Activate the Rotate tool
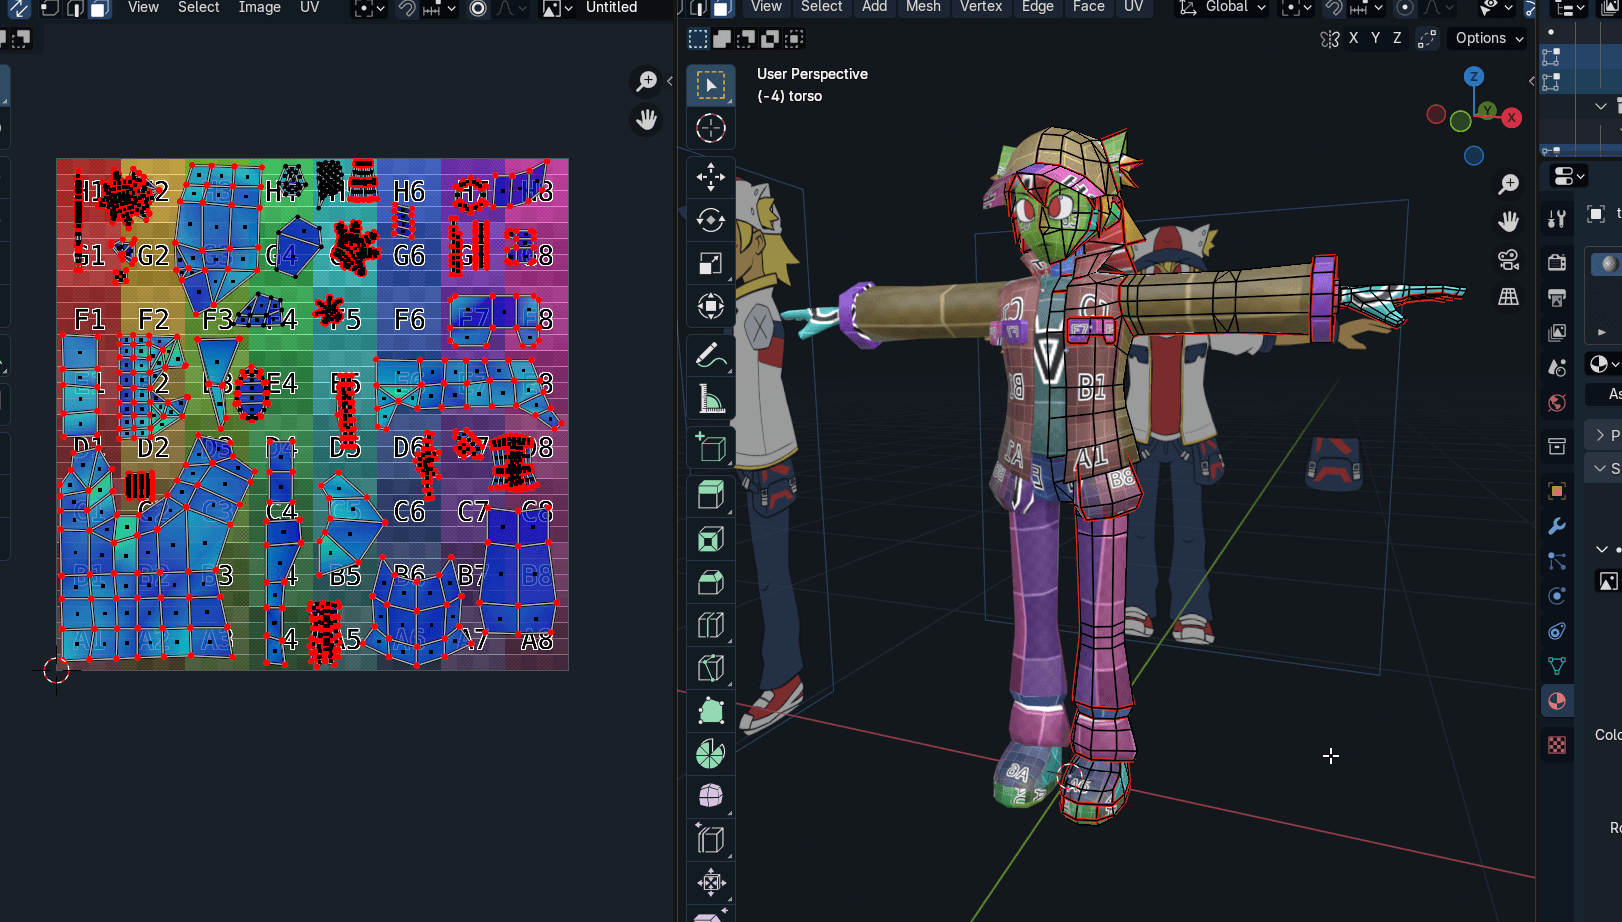The height and width of the screenshot is (922, 1622). [711, 221]
